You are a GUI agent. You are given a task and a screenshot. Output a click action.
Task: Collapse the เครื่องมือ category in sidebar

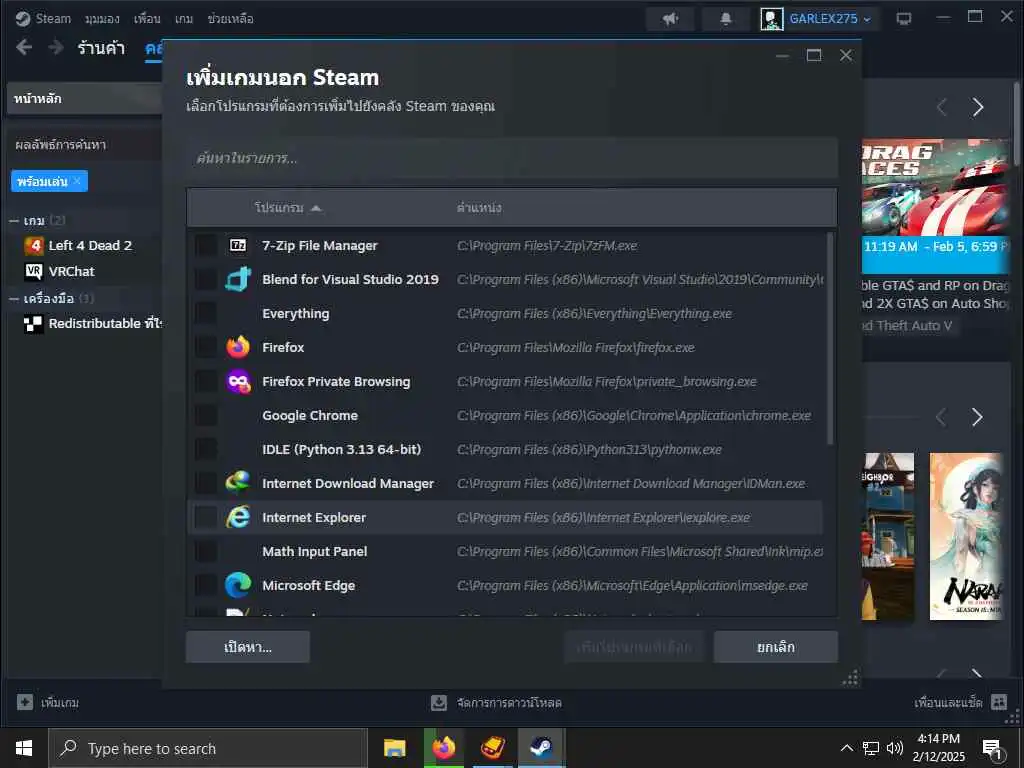[x=14, y=298]
